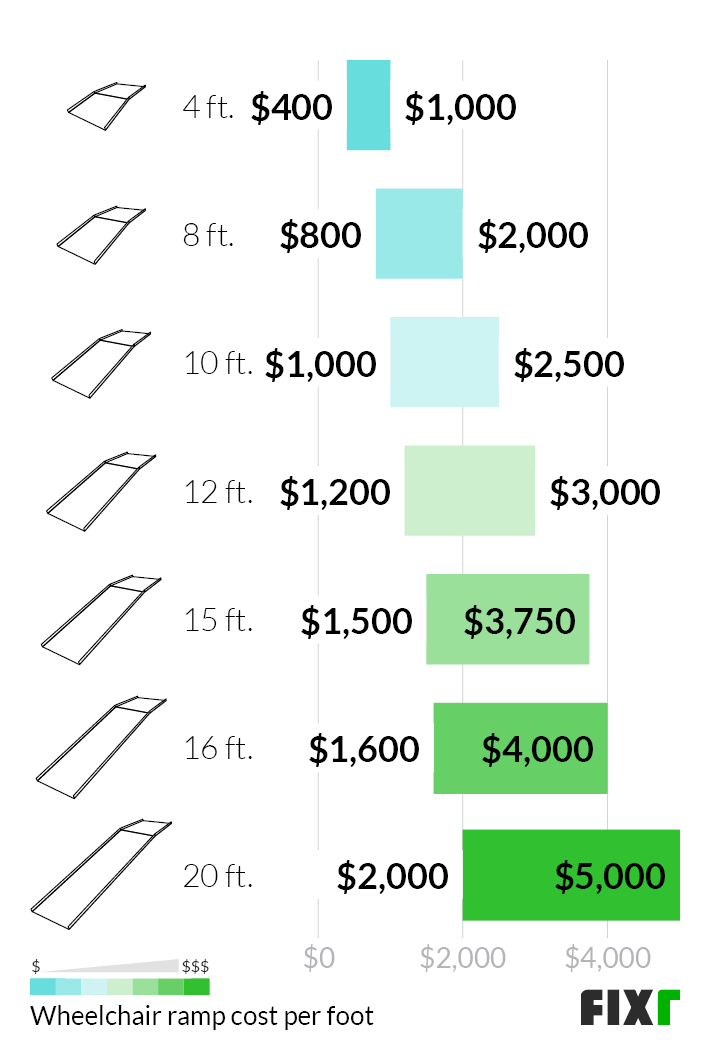Click the Wheelchair ramp cost per foot caption
The image size is (710, 1040).
click(202, 1015)
